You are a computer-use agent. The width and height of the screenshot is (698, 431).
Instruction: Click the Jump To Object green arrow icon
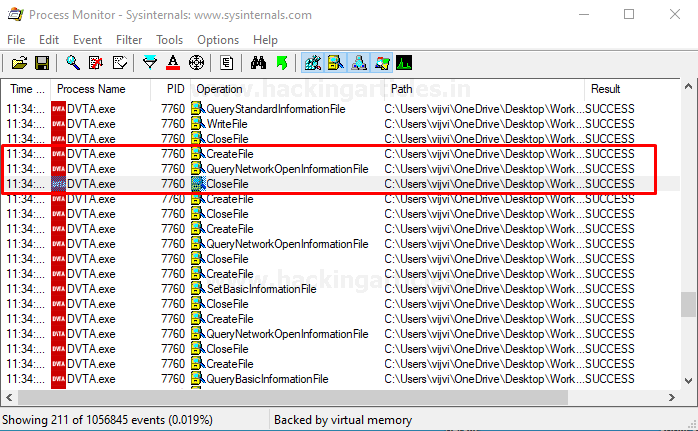coord(282,63)
